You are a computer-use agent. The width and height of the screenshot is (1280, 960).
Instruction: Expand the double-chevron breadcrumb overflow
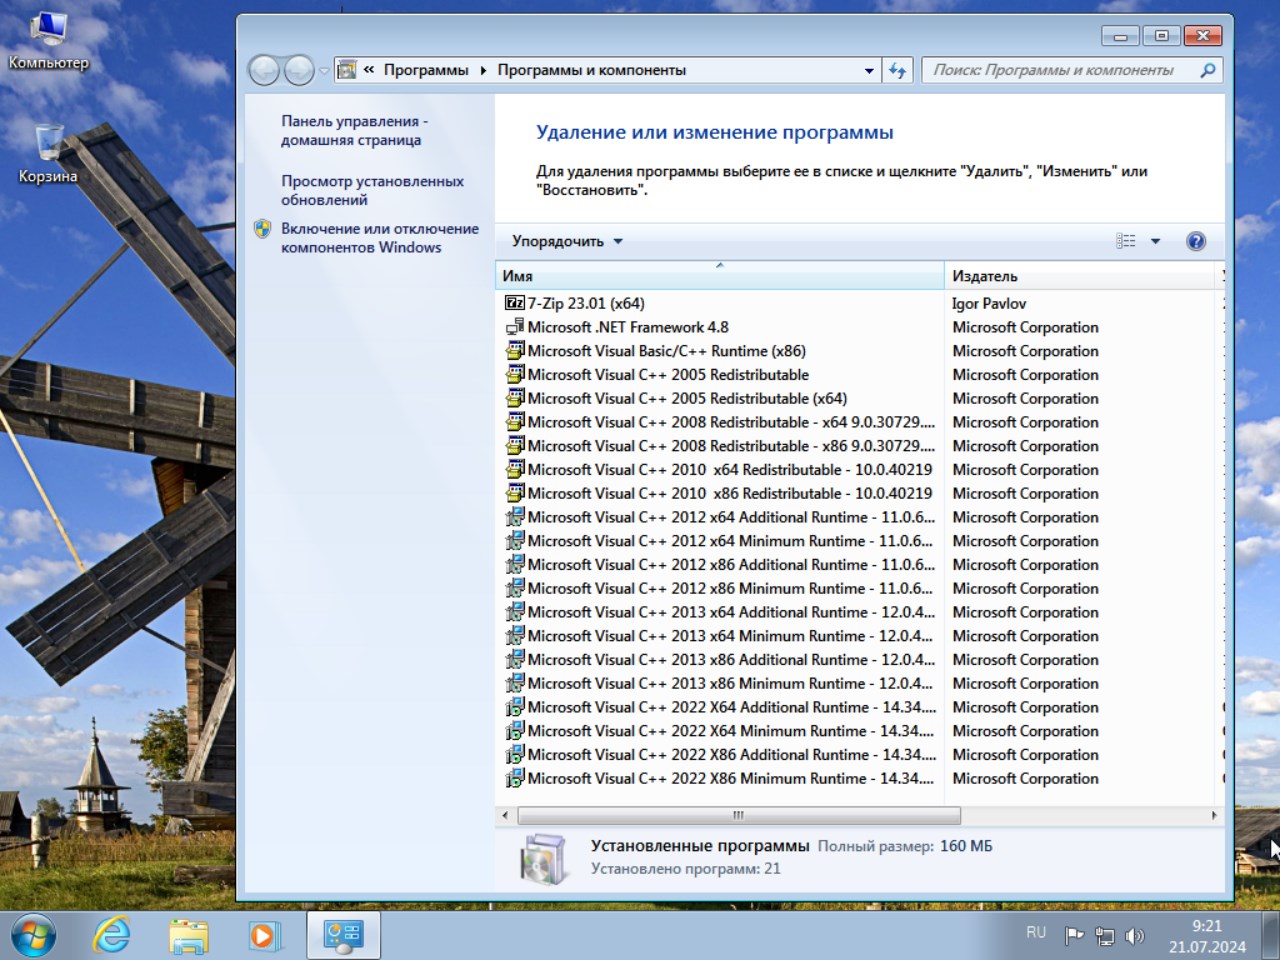[369, 70]
